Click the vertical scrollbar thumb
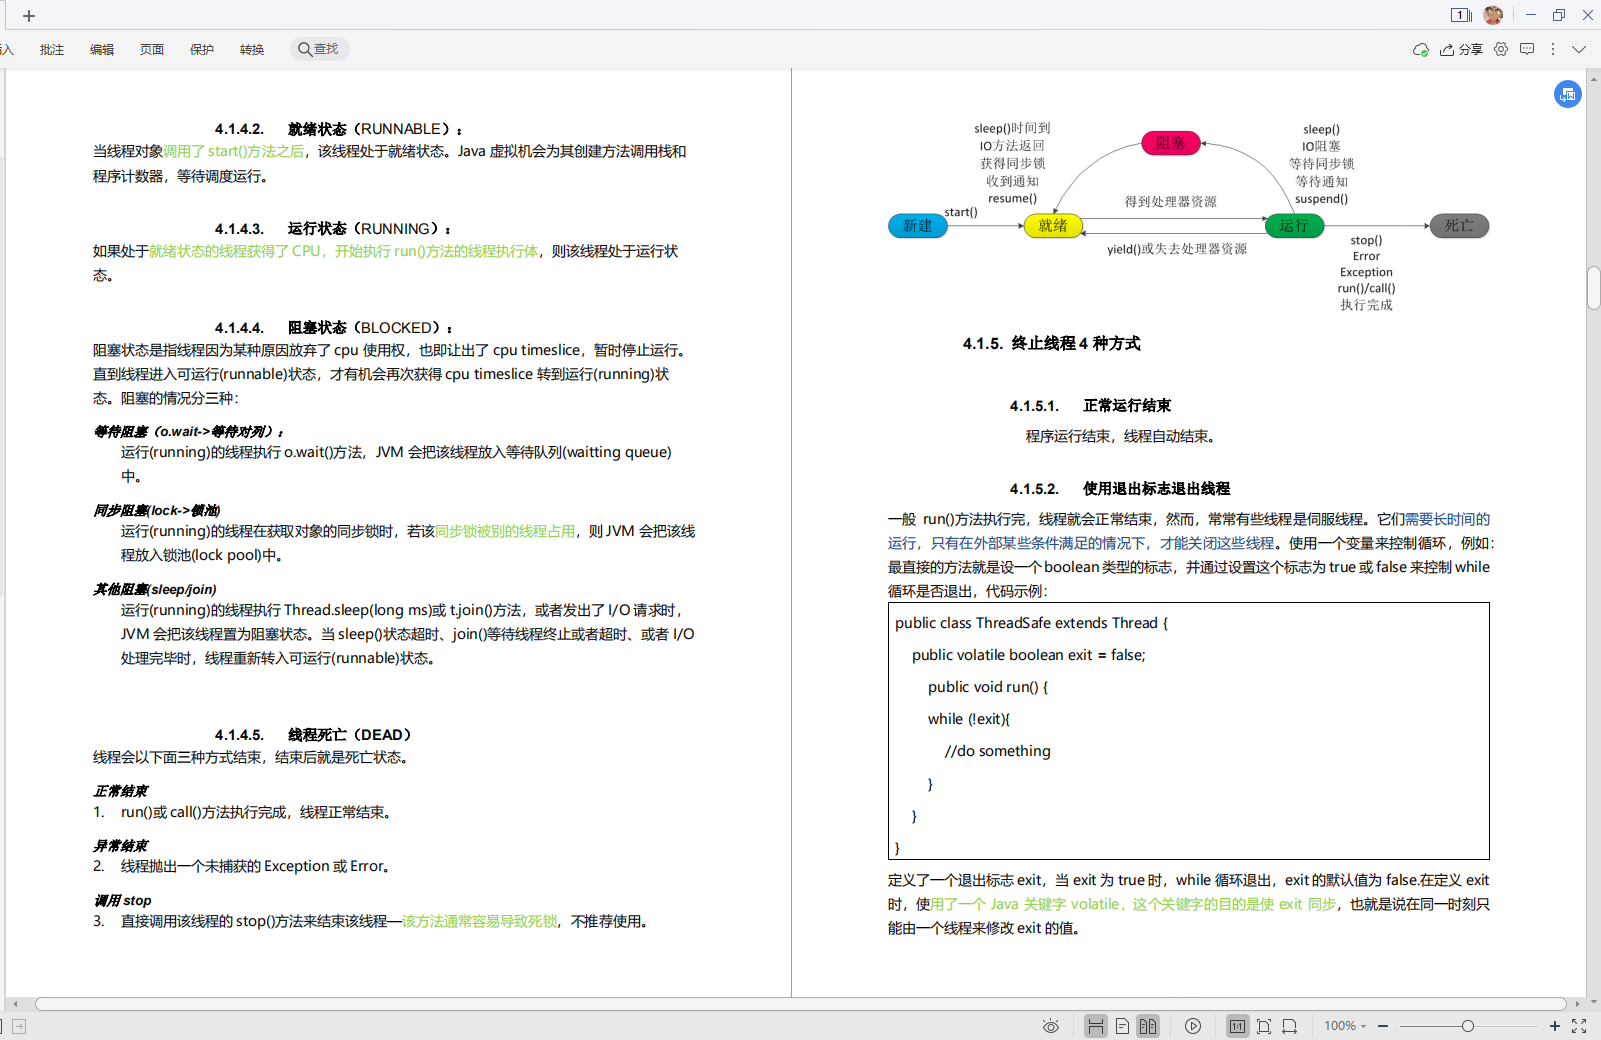 [x=1593, y=288]
